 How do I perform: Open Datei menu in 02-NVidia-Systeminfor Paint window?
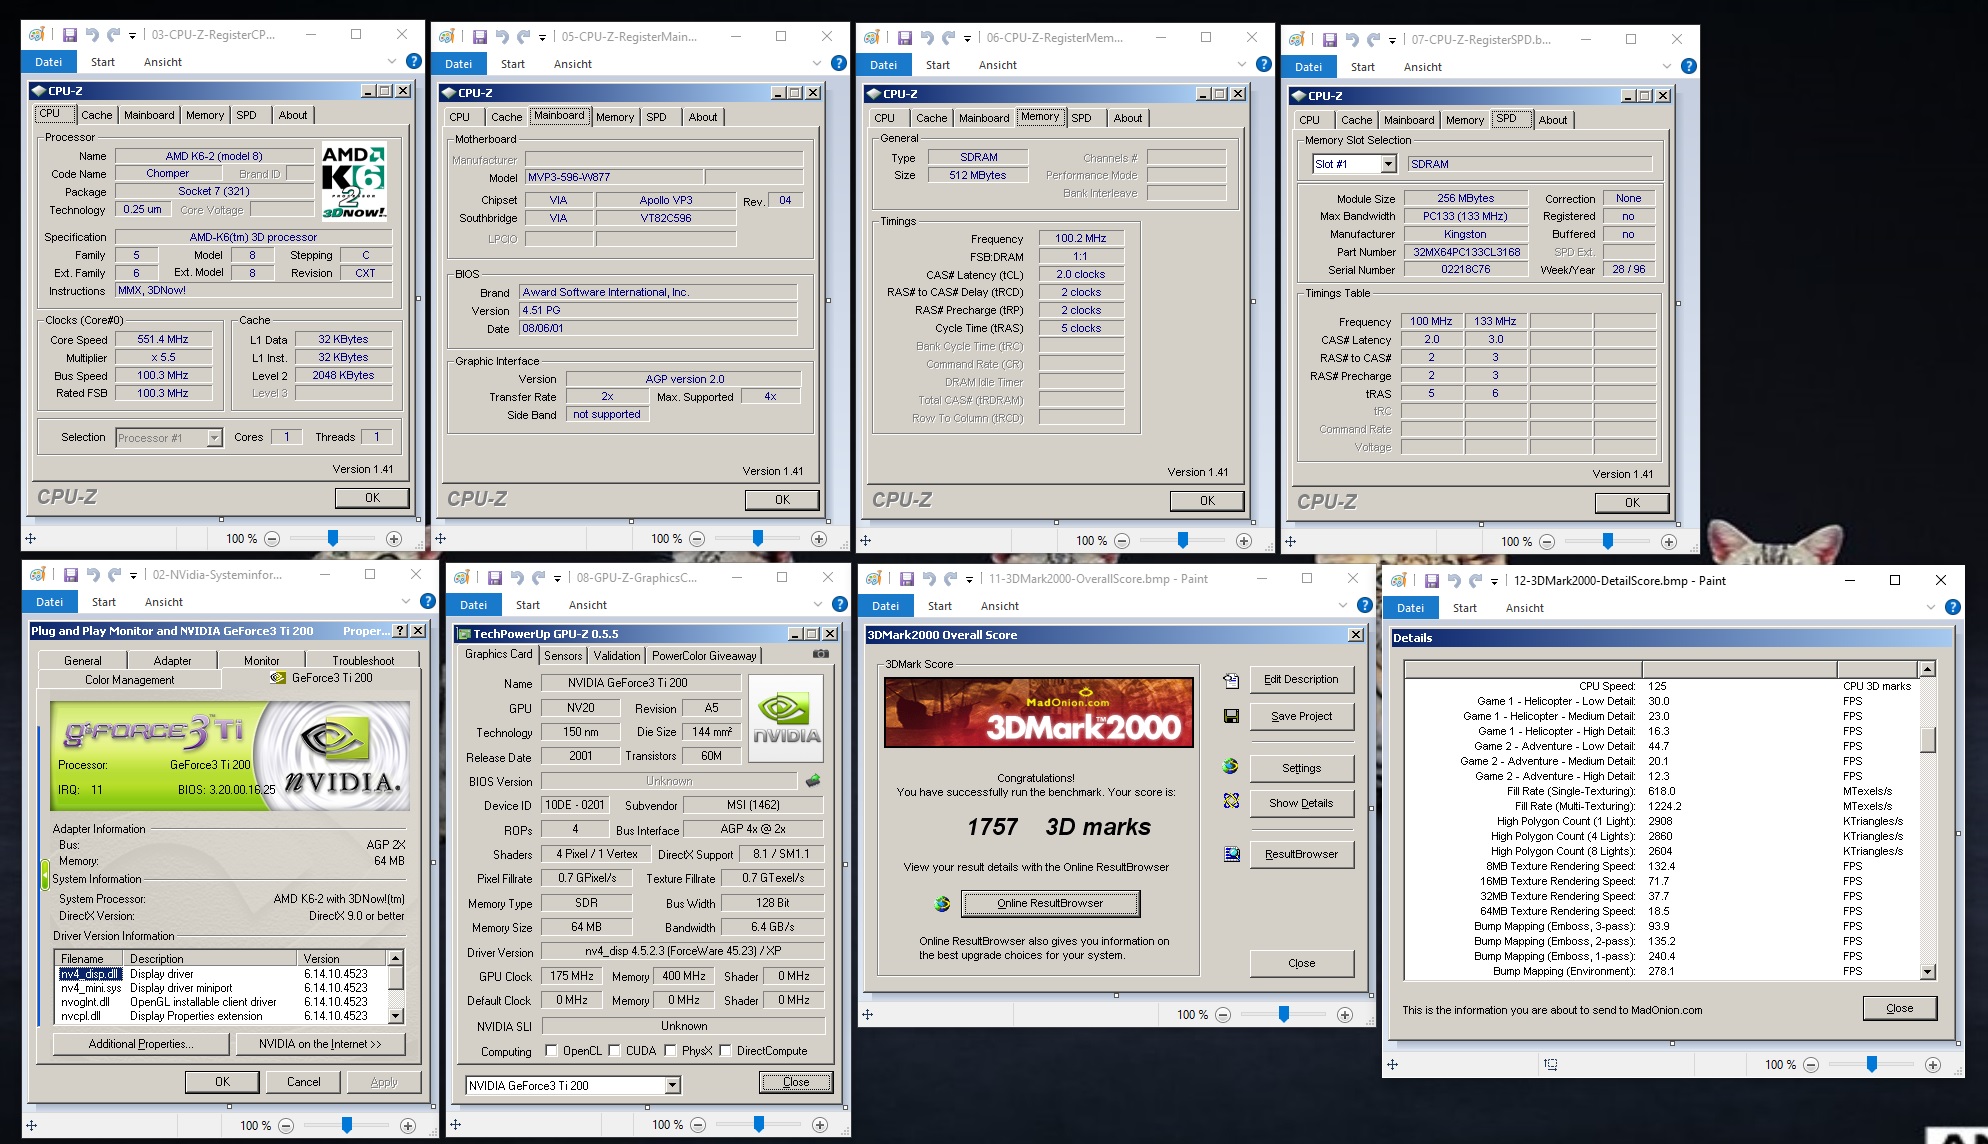pos(49,602)
